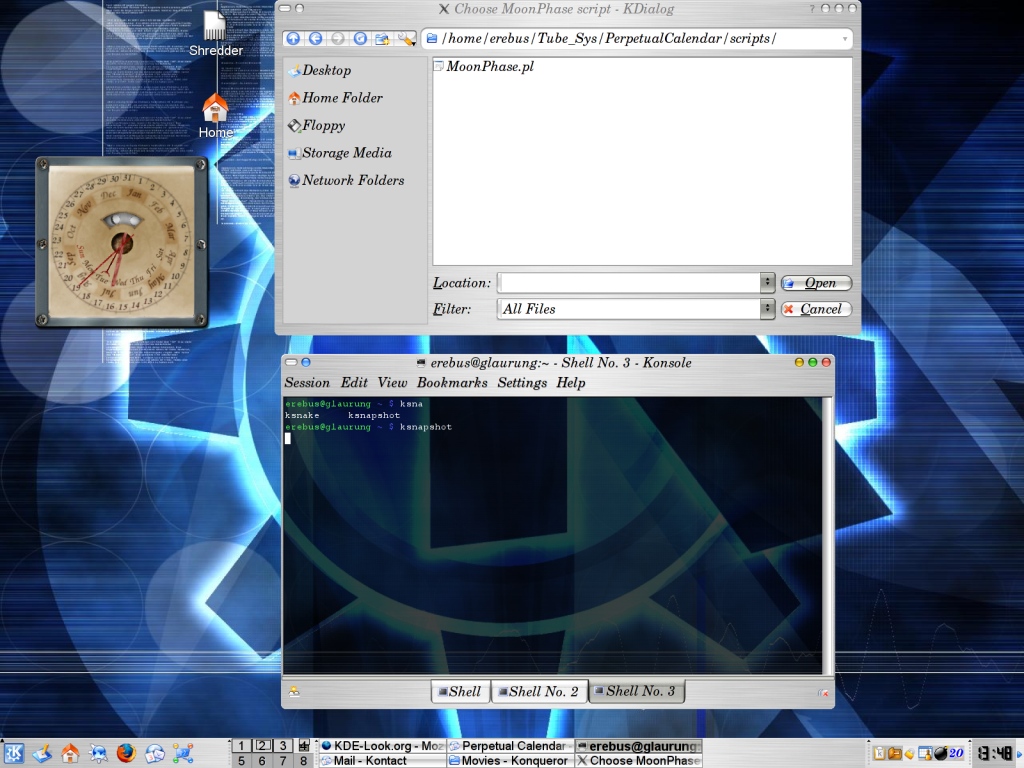Viewport: 1024px width, 768px height.
Task: Open the Home desktop icon
Action: (215, 116)
